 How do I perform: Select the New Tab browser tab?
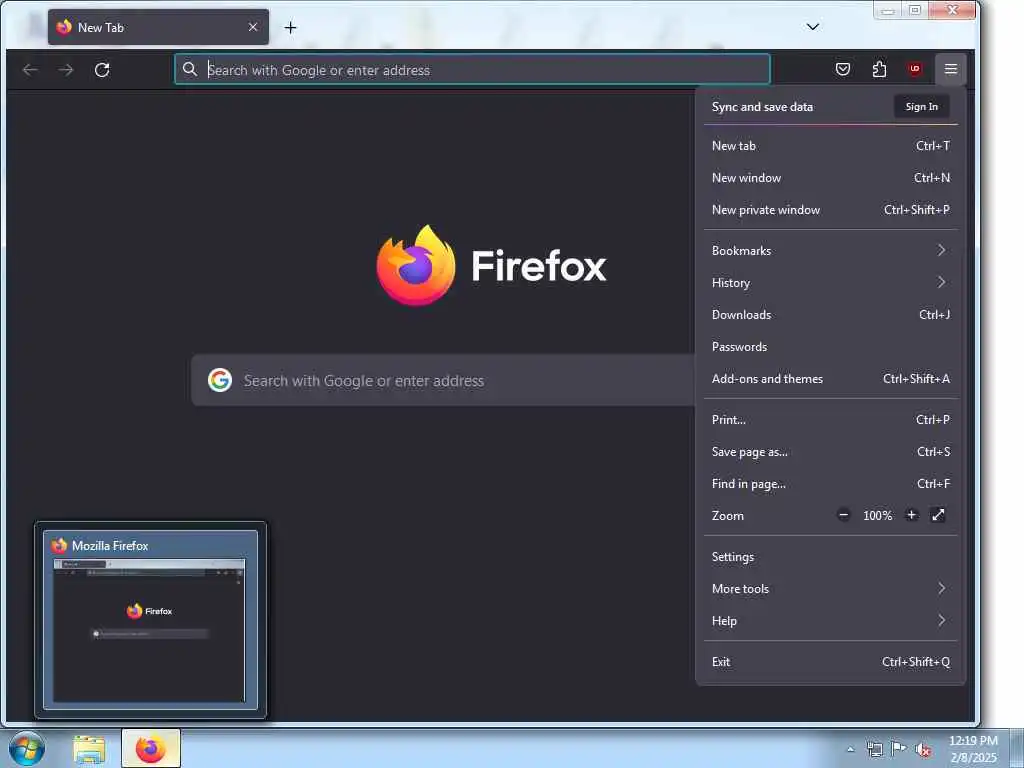[158, 27]
